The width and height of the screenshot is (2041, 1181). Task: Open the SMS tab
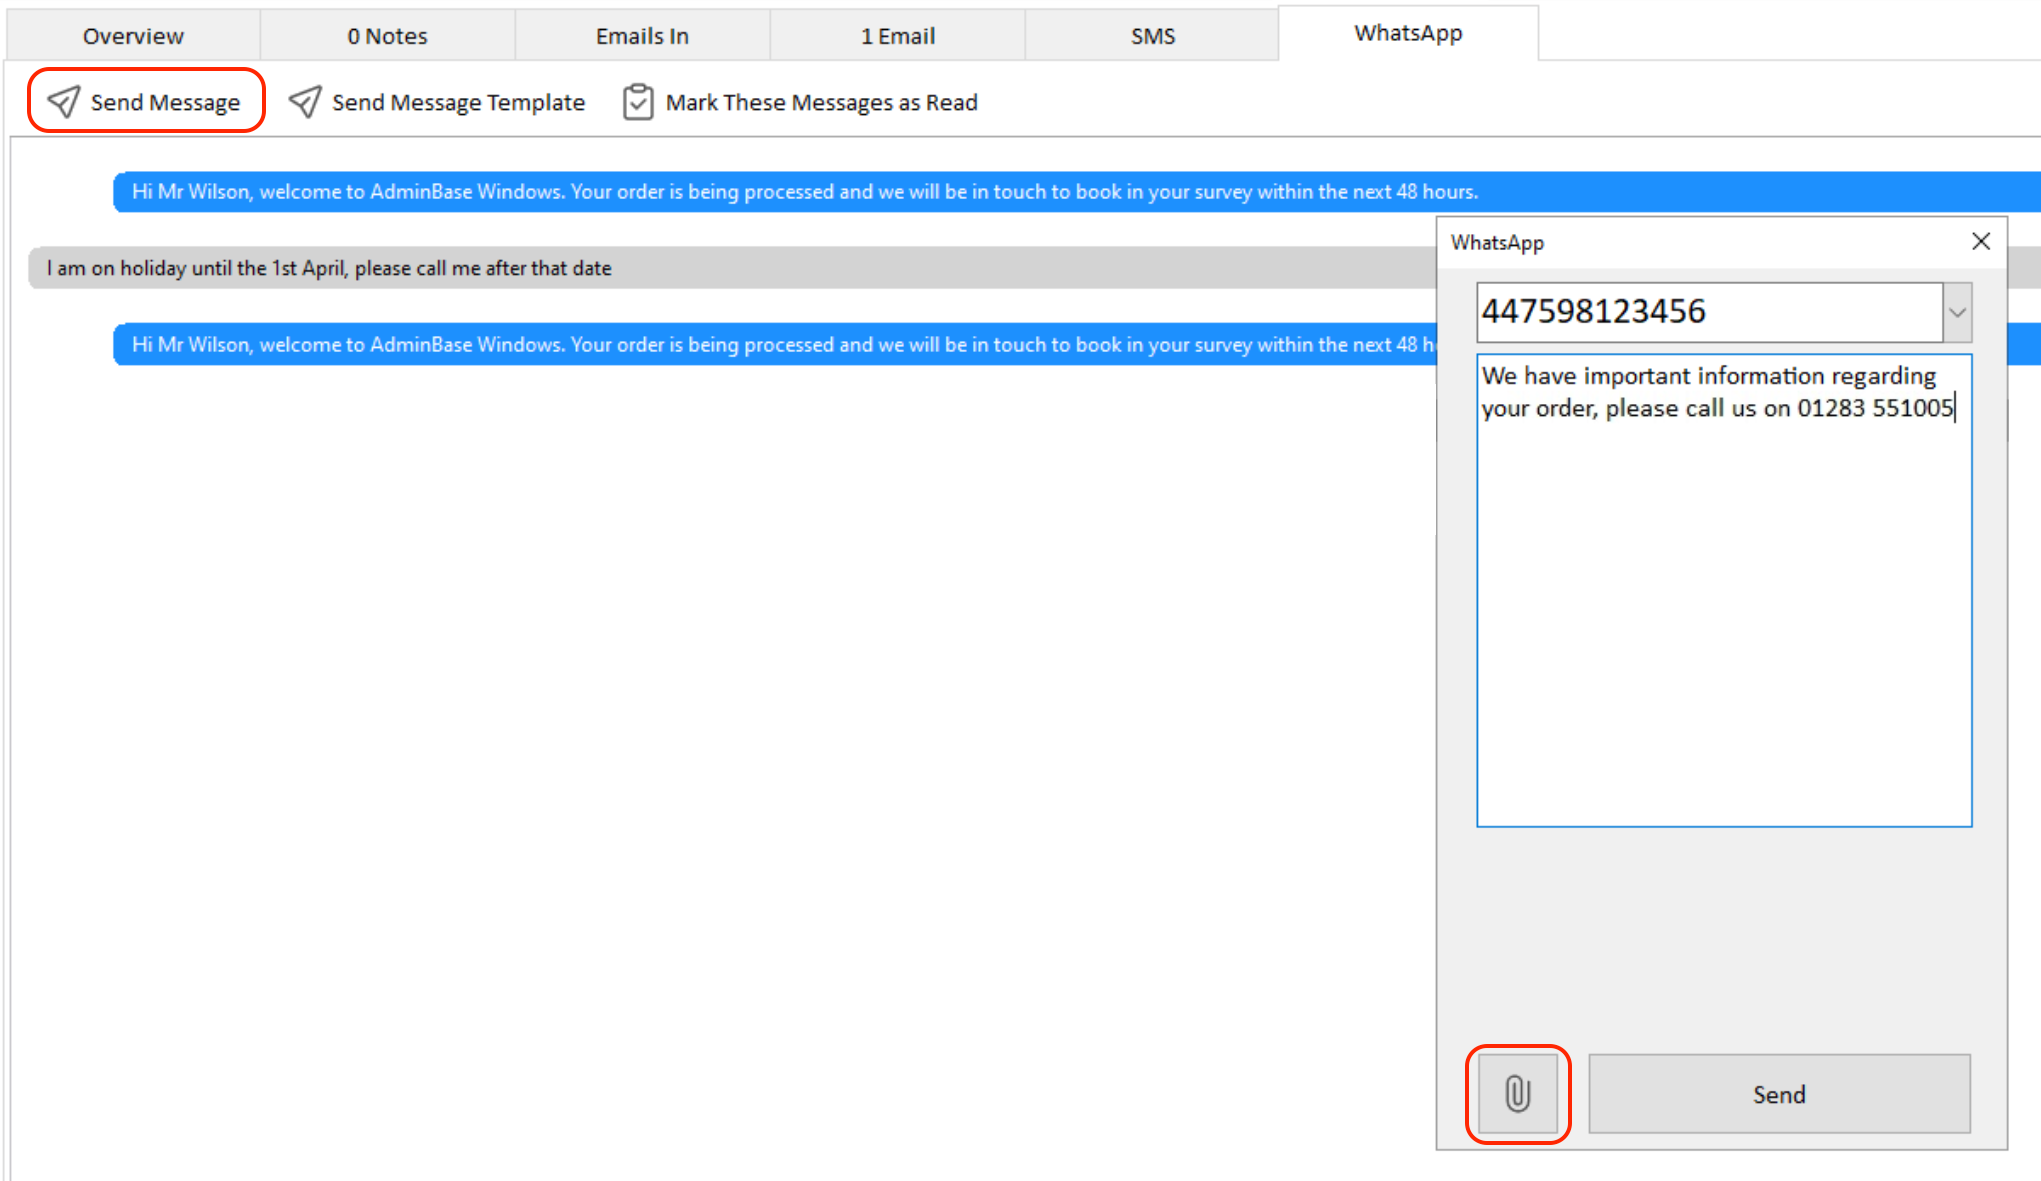point(1152,36)
